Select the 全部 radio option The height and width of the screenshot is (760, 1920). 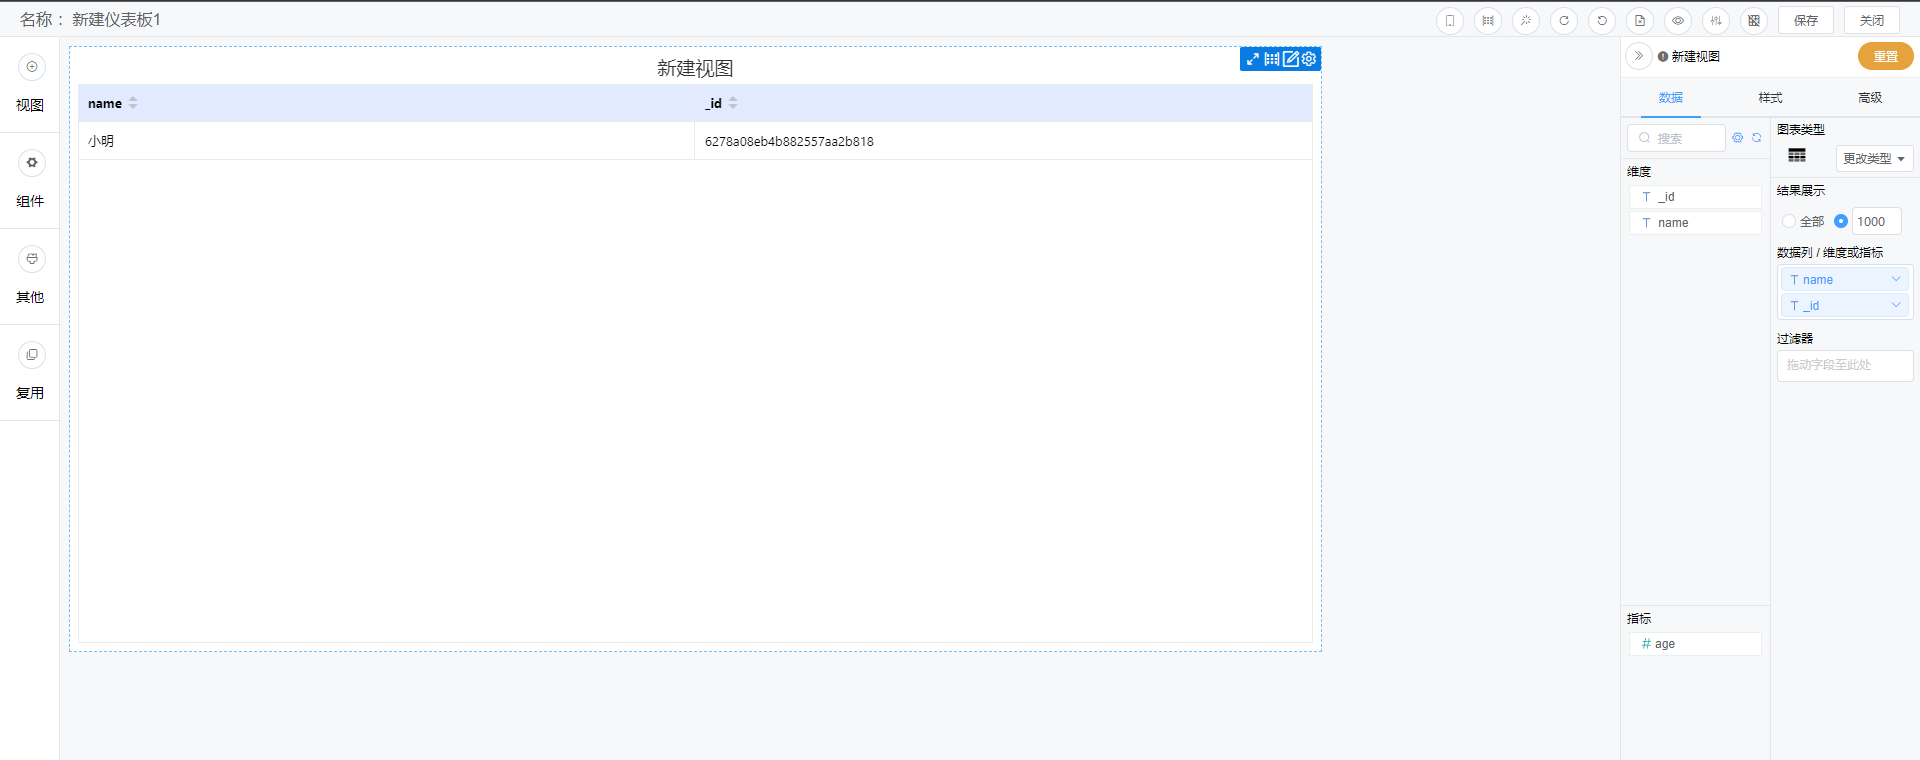(1789, 221)
